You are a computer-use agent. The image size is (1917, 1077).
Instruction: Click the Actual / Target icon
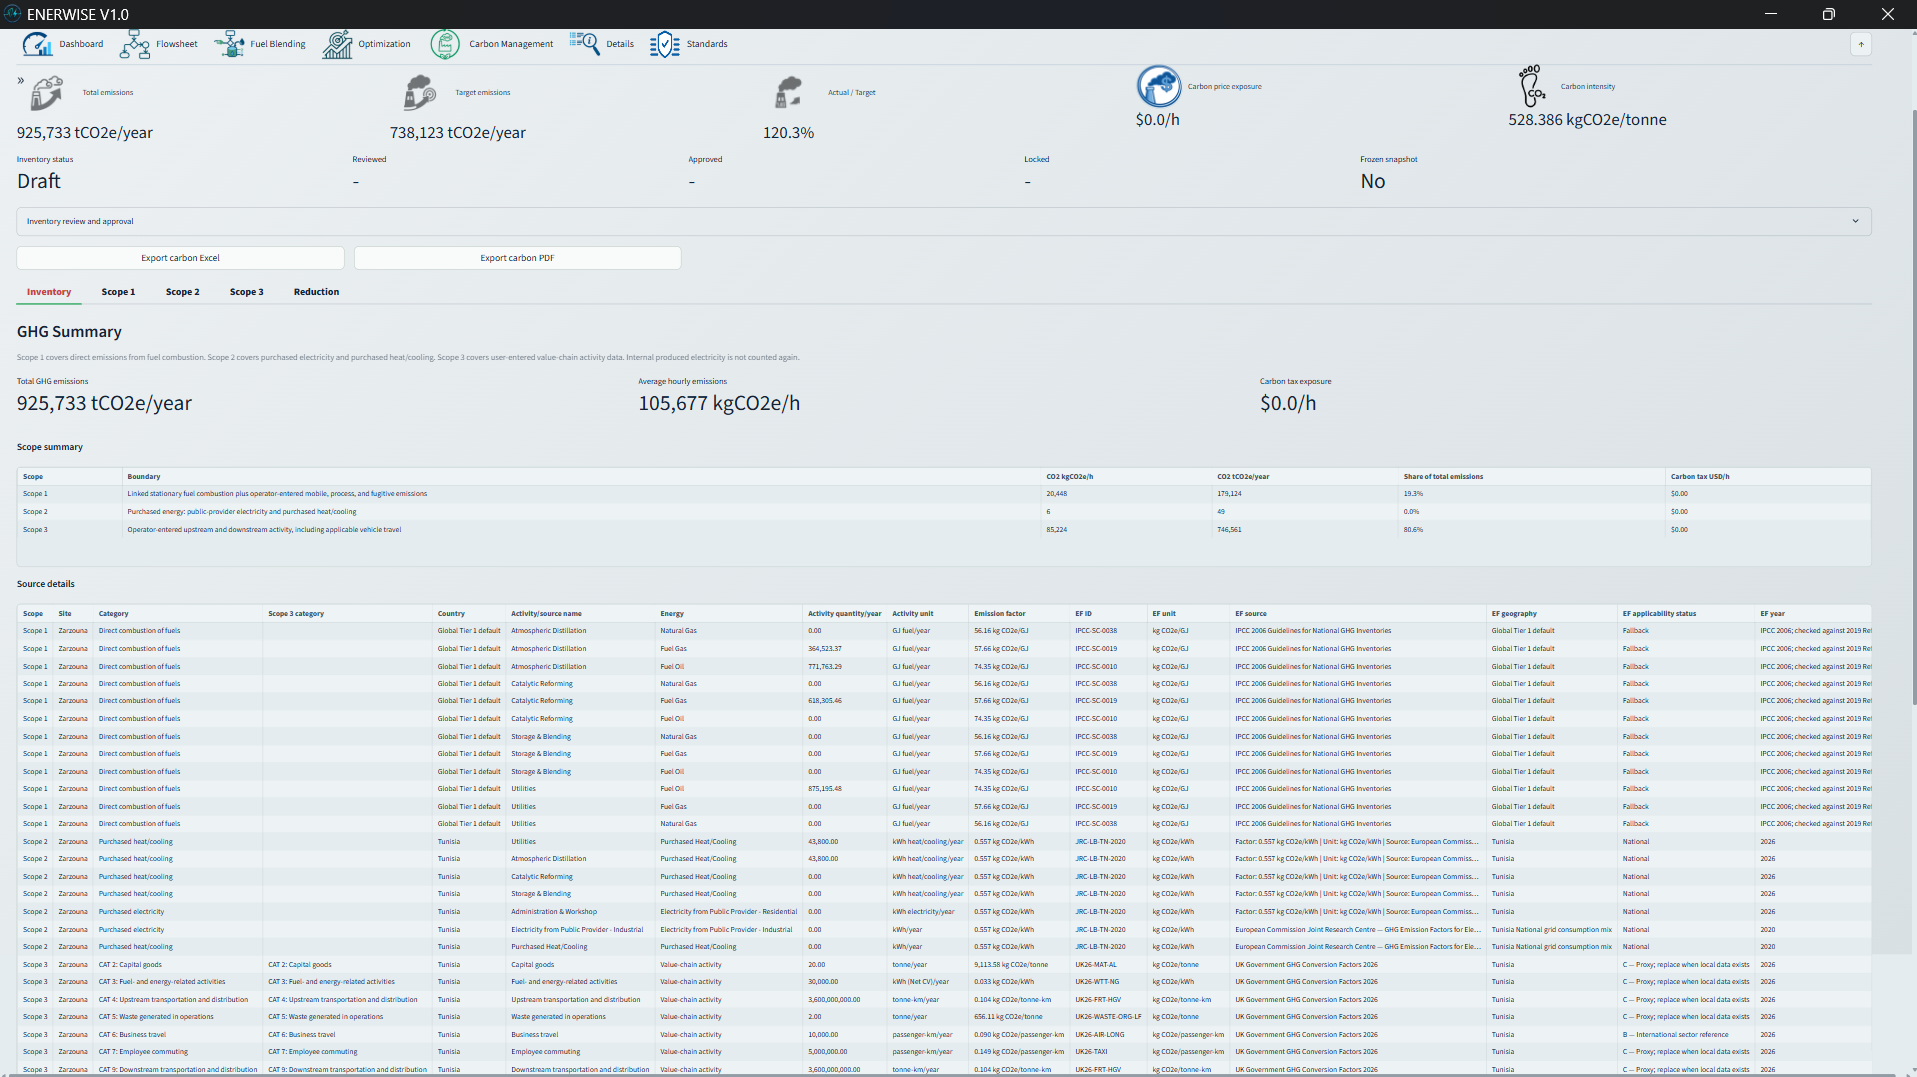789,93
